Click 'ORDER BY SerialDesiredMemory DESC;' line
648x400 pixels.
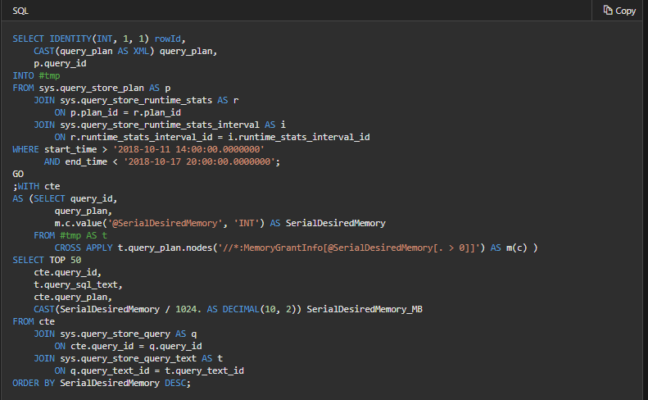102,383
